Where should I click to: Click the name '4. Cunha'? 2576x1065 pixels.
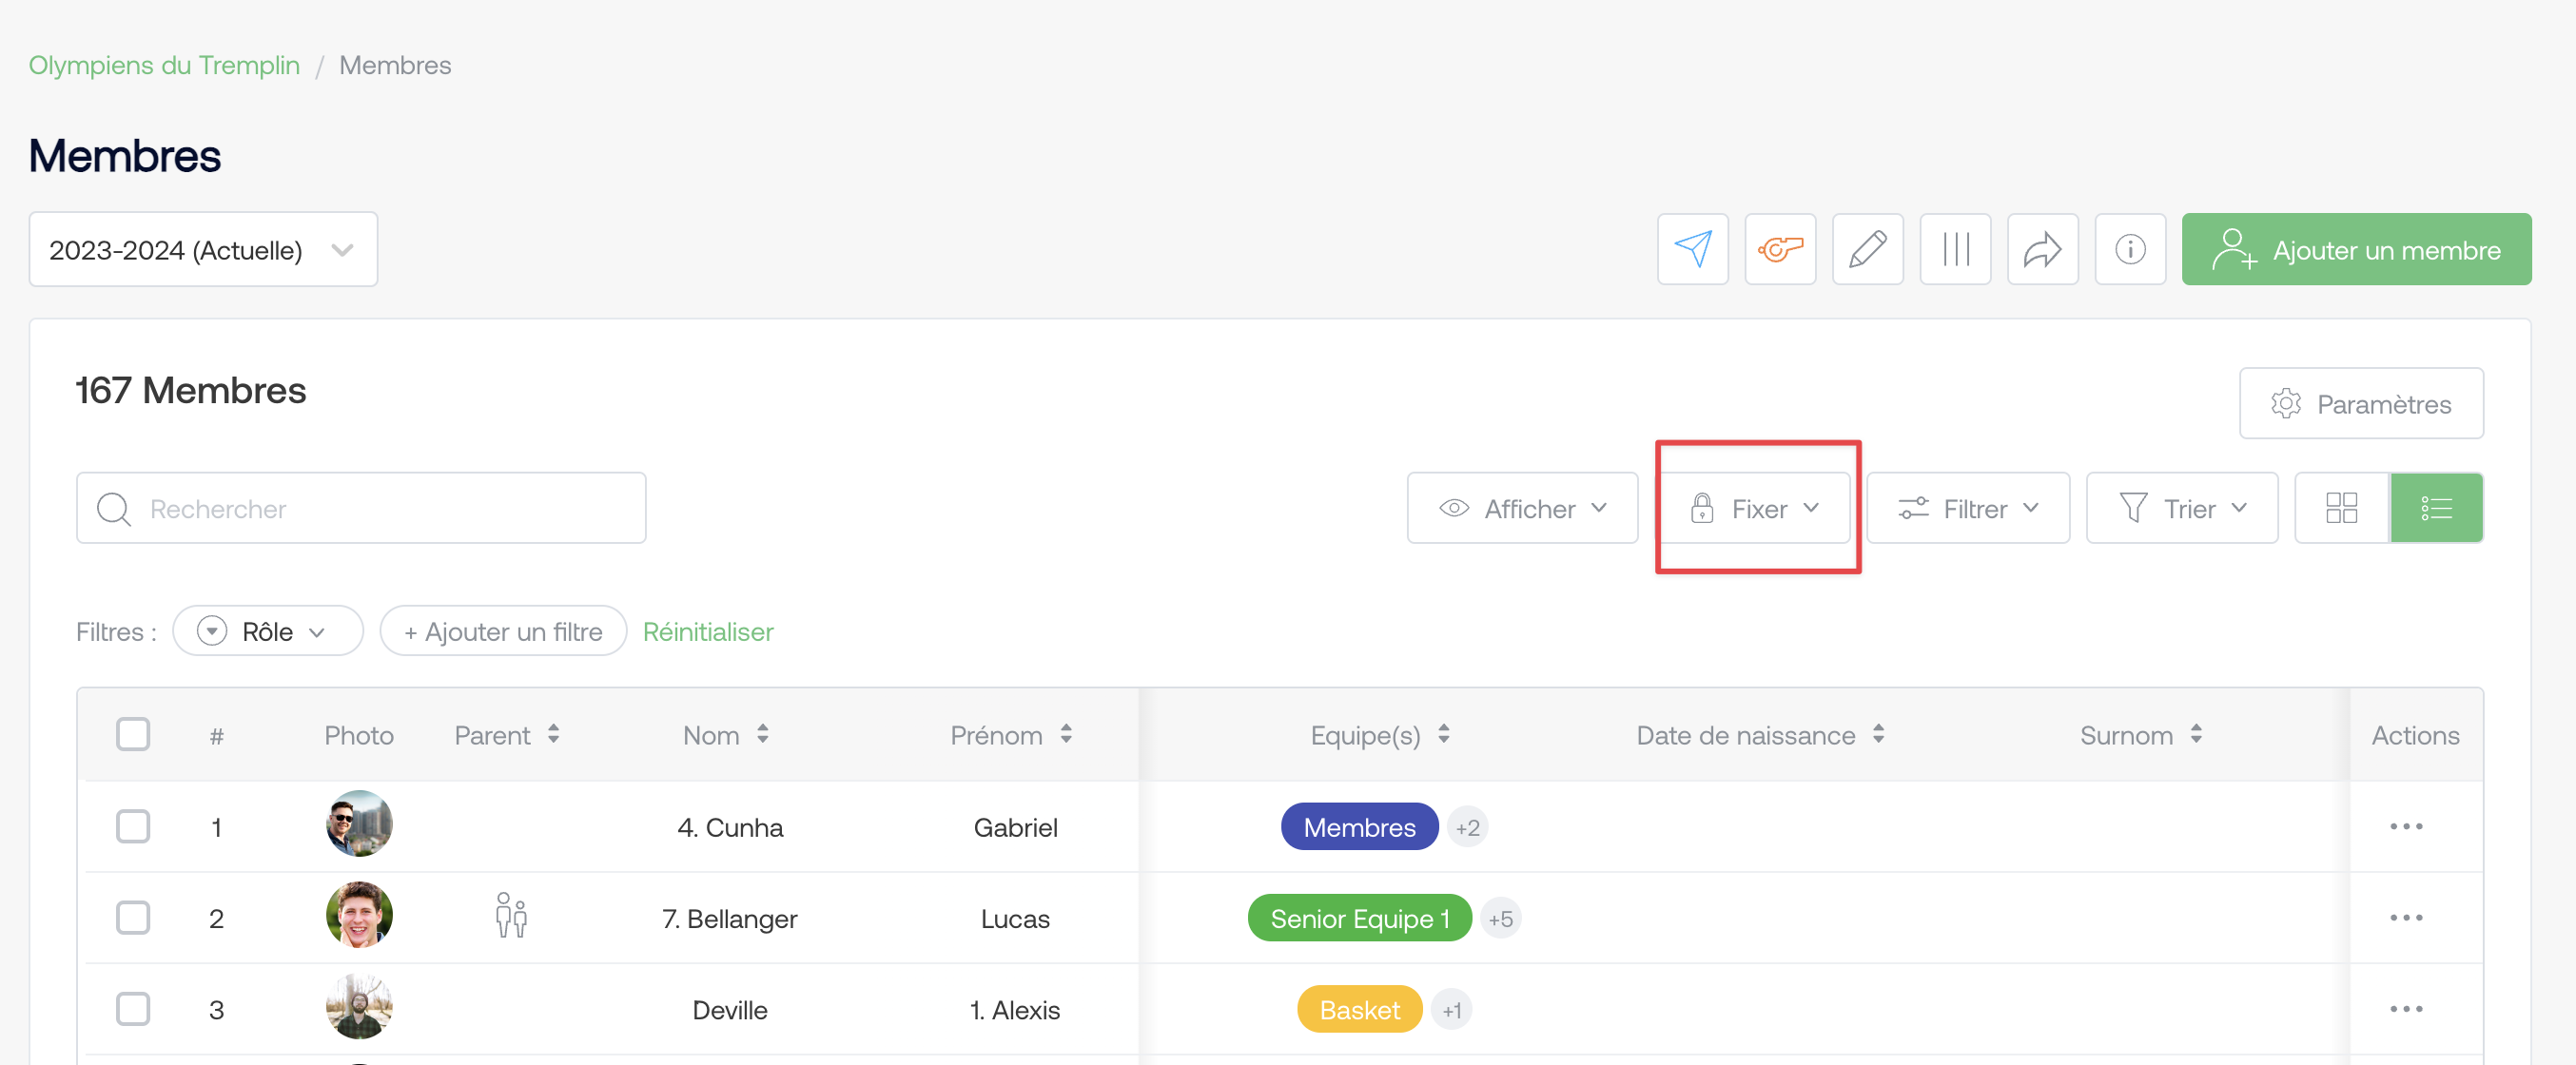click(x=730, y=826)
